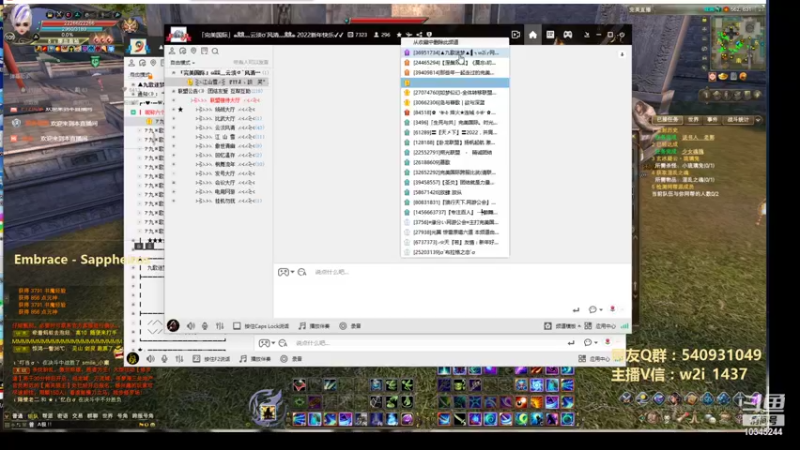Toggle the favorite star in title bar
800x450 pixels.
pyautogui.click(x=399, y=35)
